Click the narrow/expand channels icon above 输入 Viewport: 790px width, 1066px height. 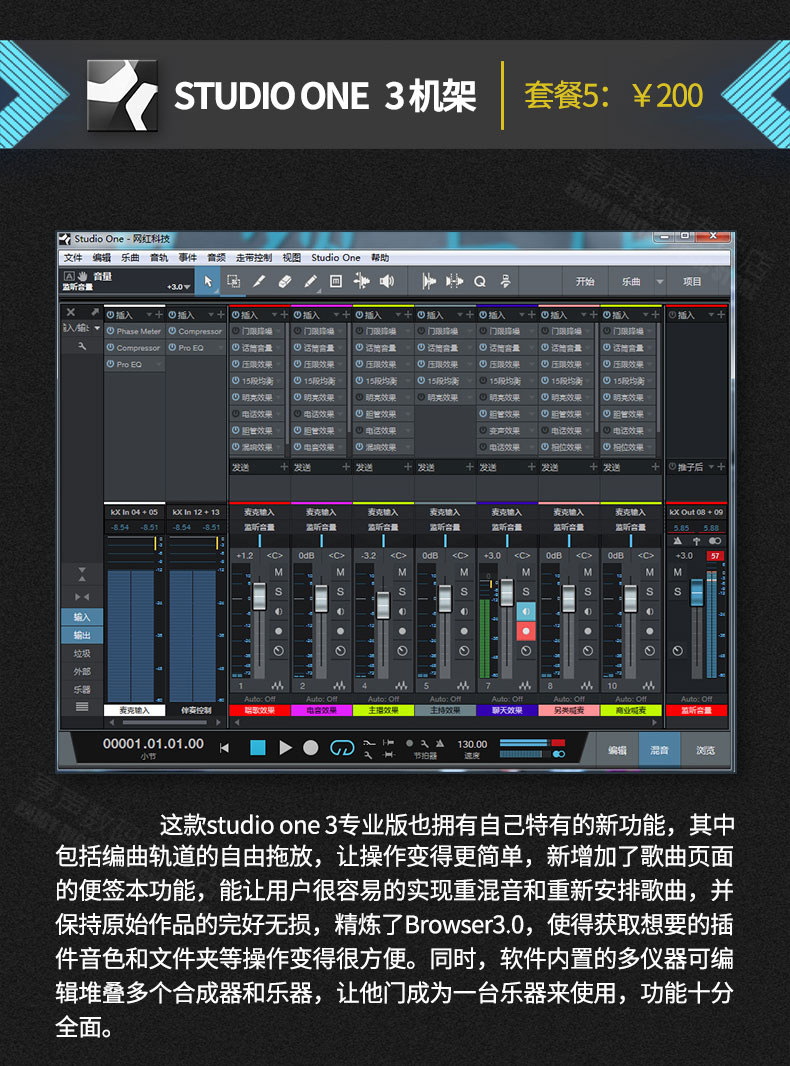(82, 596)
